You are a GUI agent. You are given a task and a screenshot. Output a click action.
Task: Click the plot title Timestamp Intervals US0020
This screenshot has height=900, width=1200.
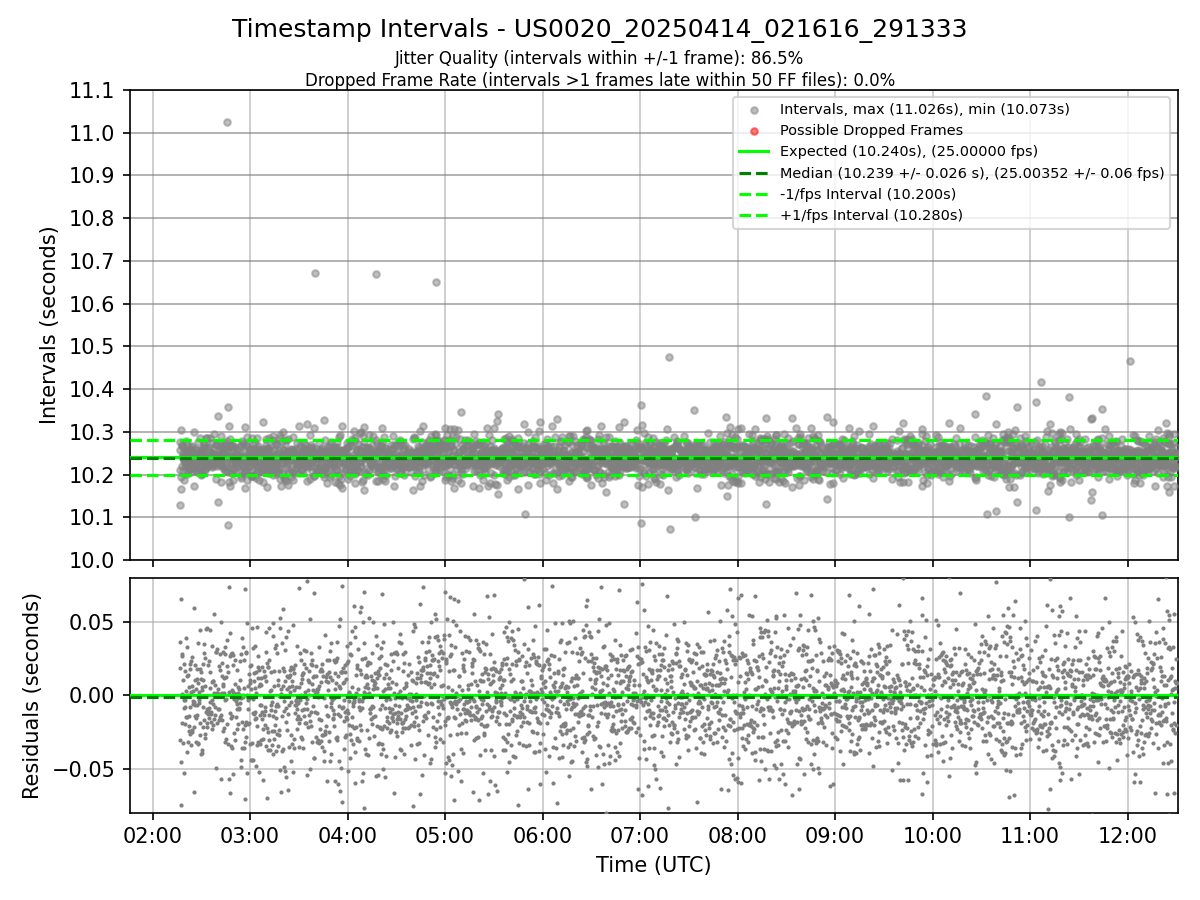pos(599,29)
